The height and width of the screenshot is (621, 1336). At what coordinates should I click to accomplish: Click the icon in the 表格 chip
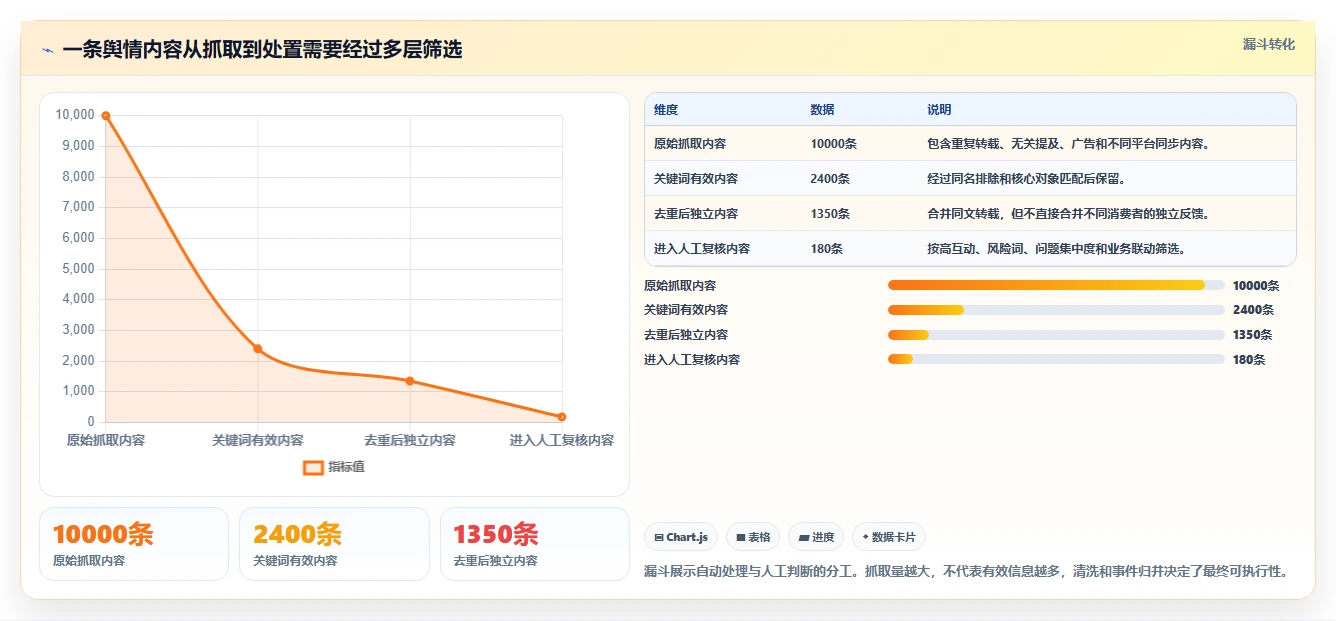tap(740, 538)
